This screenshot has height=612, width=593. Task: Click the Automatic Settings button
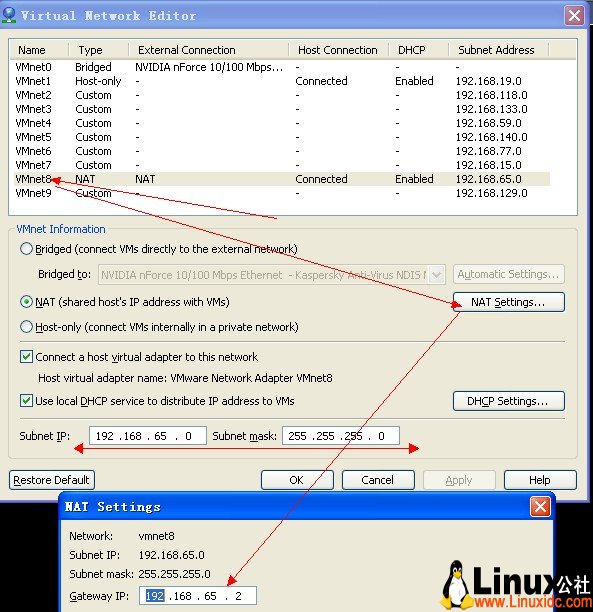(x=508, y=274)
